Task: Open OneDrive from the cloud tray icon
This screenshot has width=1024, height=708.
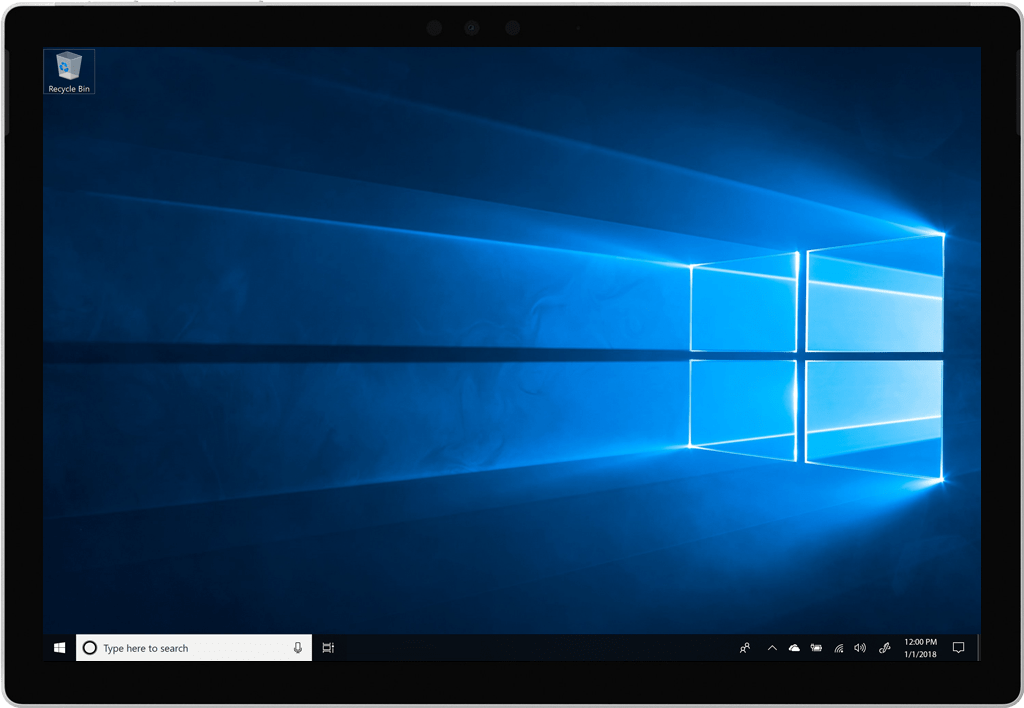Action: 794,647
